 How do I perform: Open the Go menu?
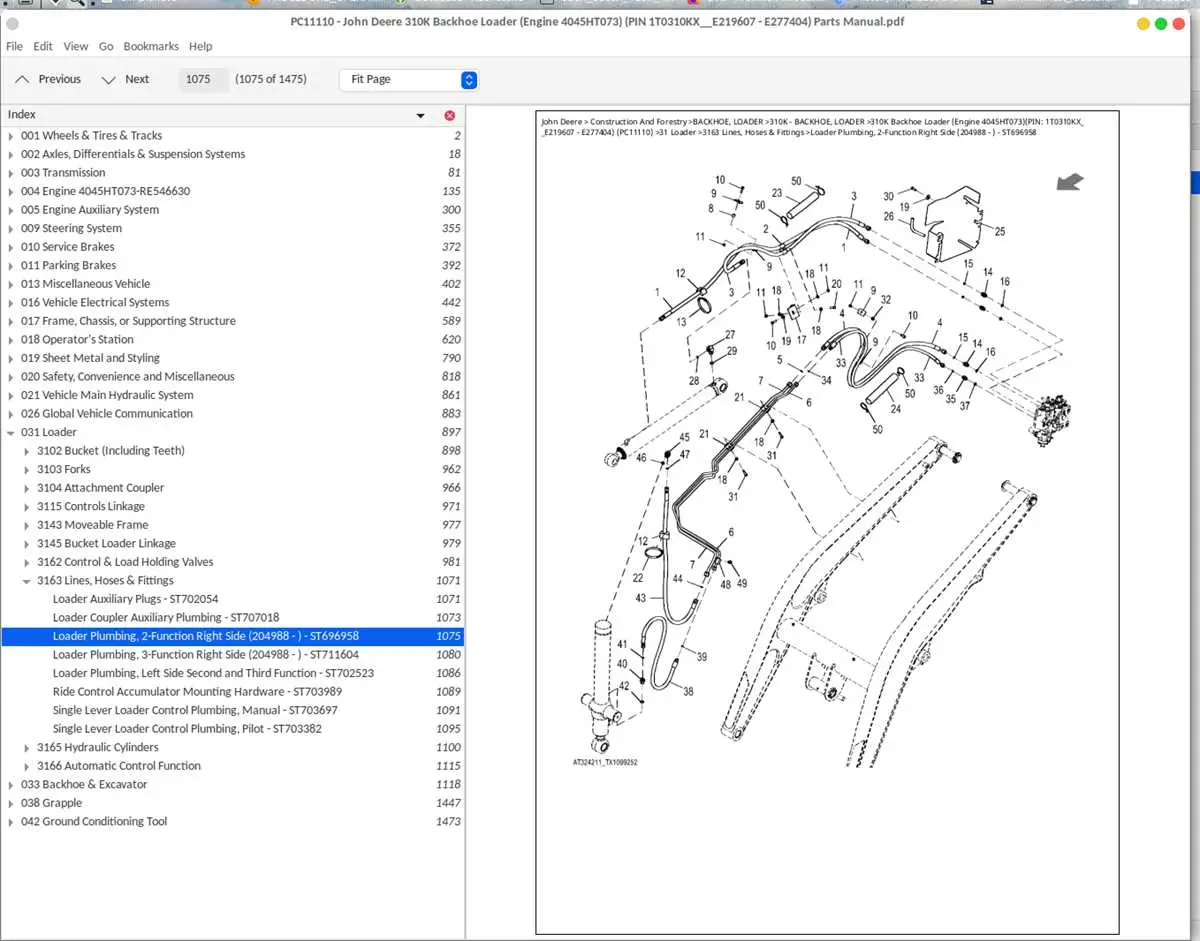coord(106,46)
